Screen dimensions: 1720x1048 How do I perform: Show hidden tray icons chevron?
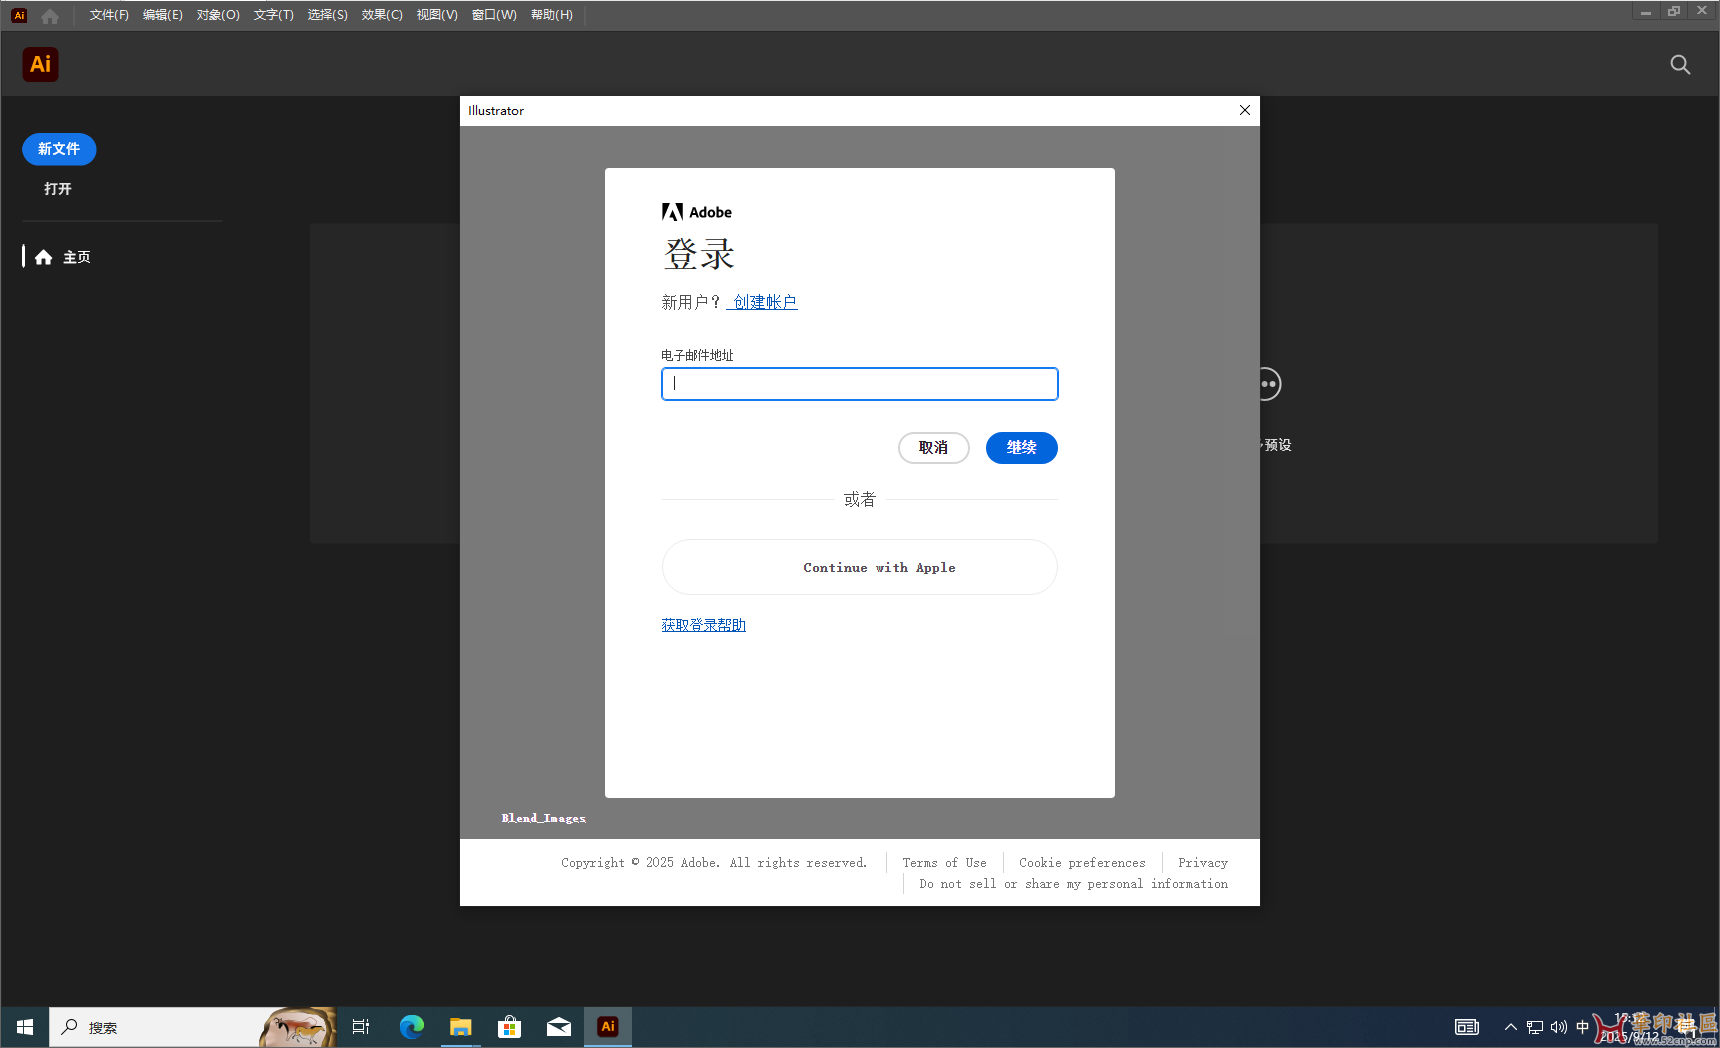(1511, 1027)
